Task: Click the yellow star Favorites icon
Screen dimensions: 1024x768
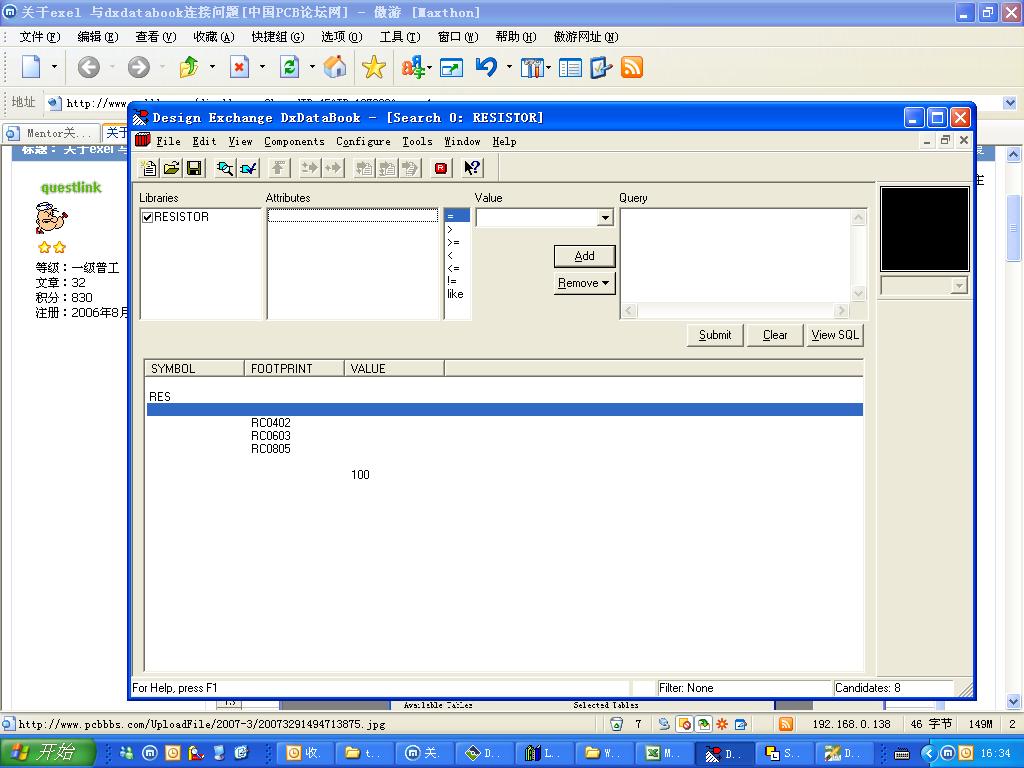Action: coord(374,67)
